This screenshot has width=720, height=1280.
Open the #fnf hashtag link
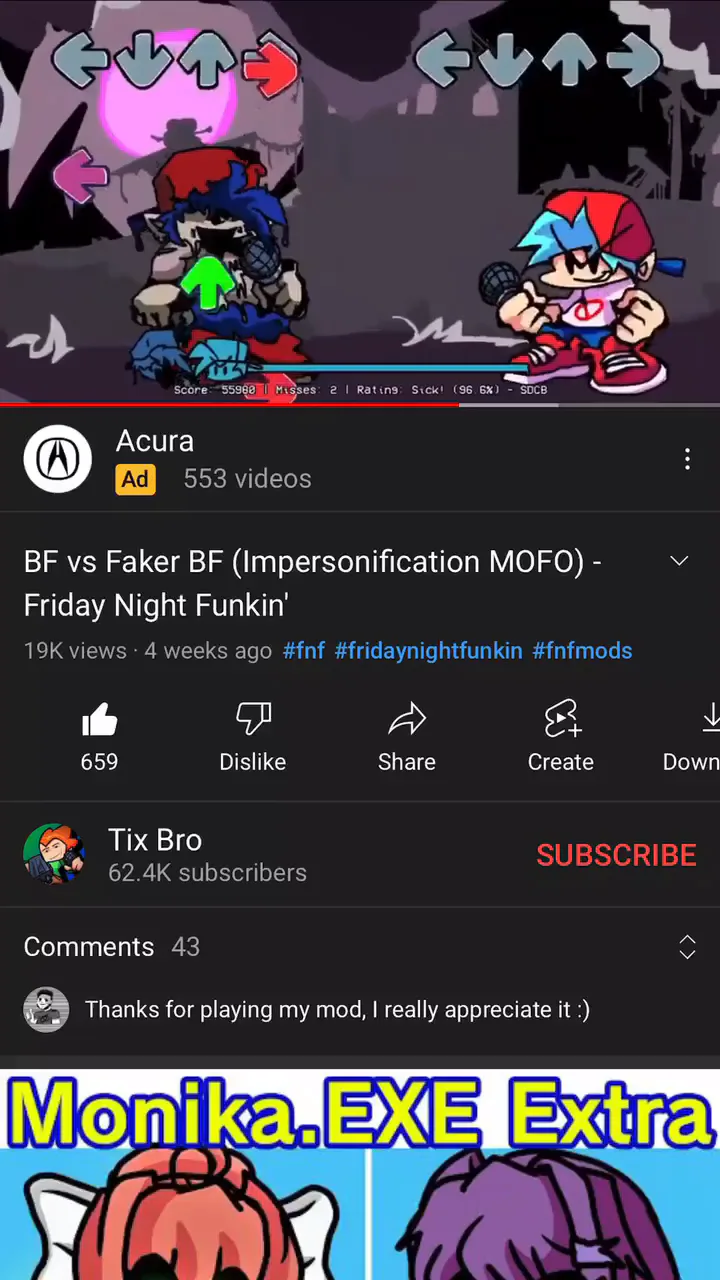(304, 651)
